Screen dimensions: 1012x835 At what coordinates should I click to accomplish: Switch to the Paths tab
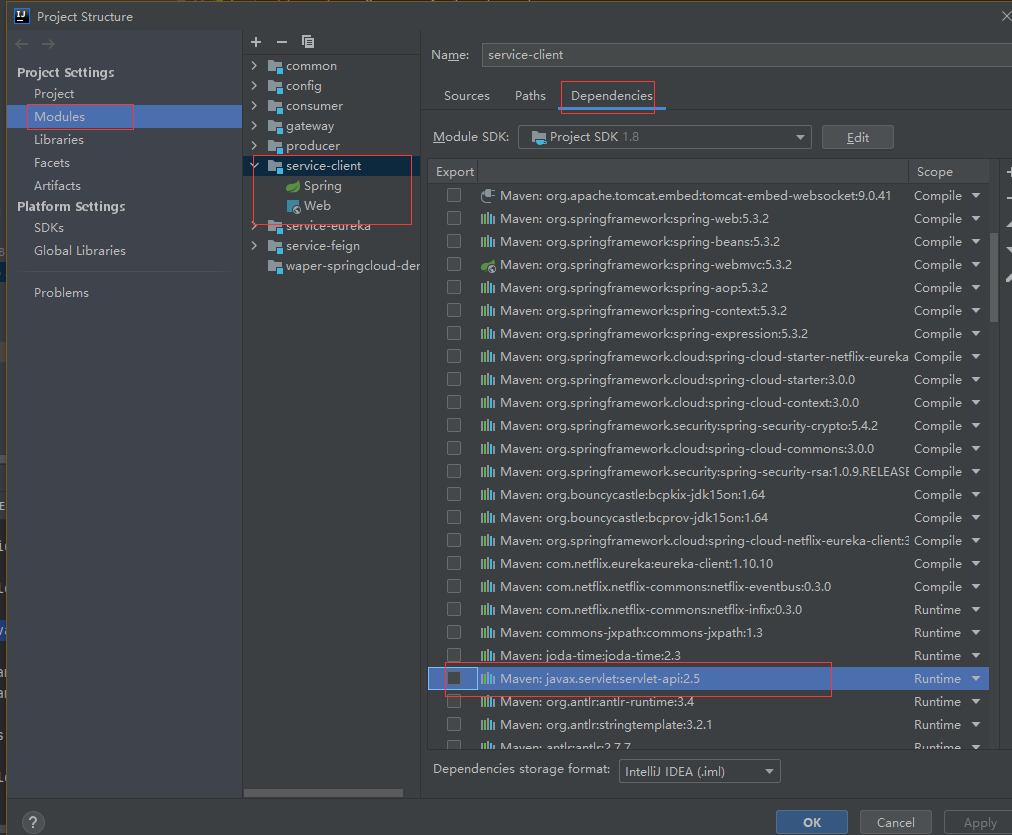click(530, 96)
